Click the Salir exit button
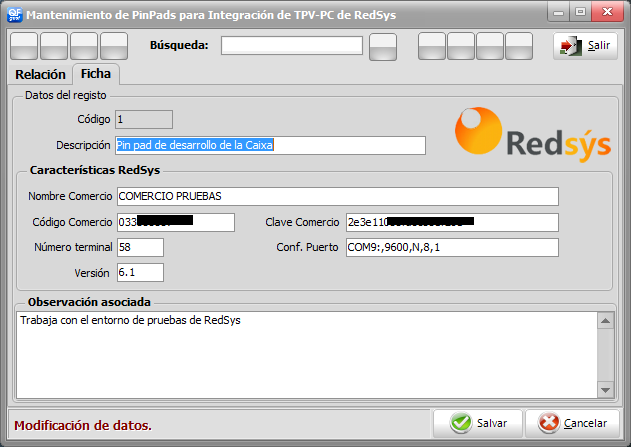 585,46
